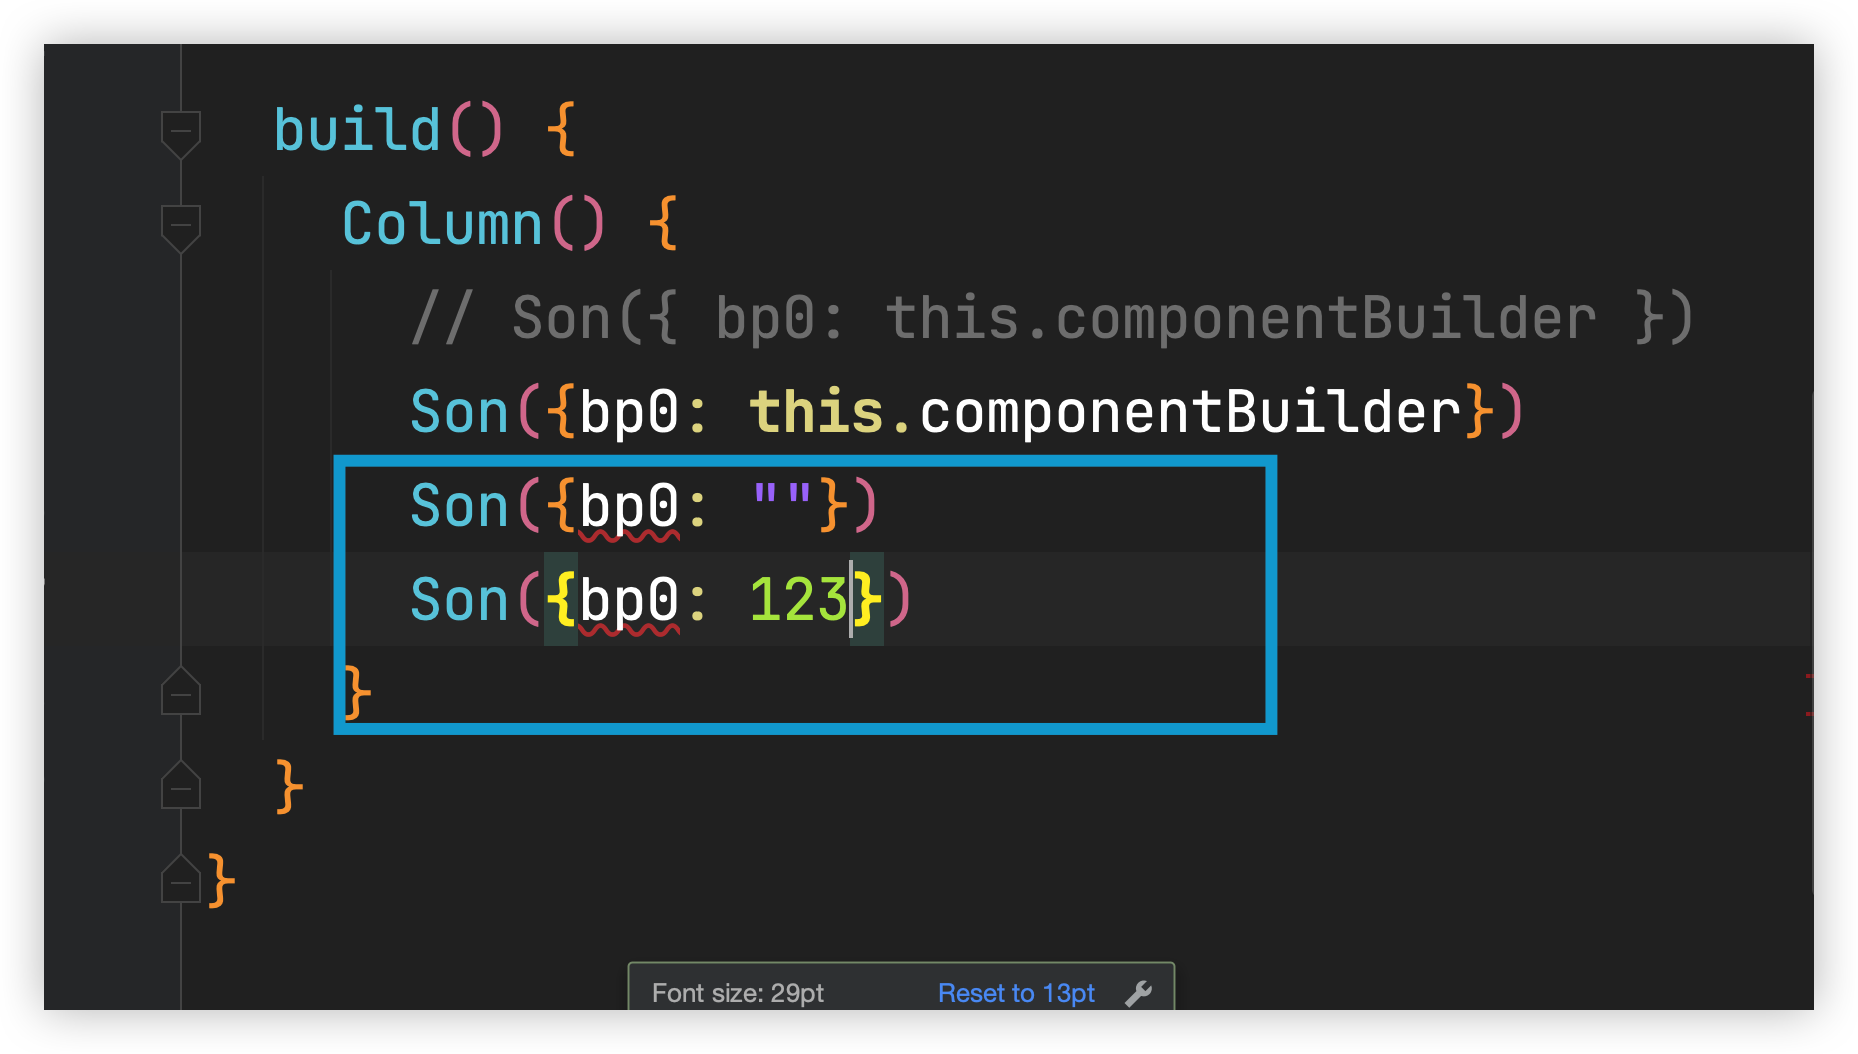The width and height of the screenshot is (1858, 1054).
Task: Click the underlined bp0 in the empty string line
Action: [629, 507]
